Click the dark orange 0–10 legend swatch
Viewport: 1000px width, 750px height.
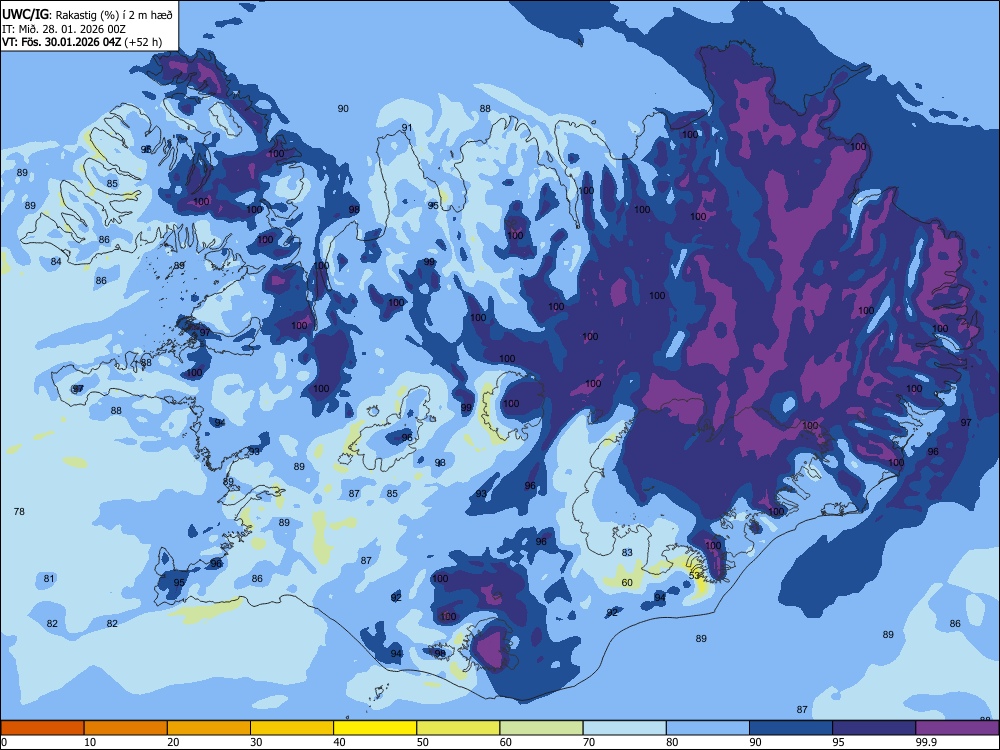[x=42, y=728]
